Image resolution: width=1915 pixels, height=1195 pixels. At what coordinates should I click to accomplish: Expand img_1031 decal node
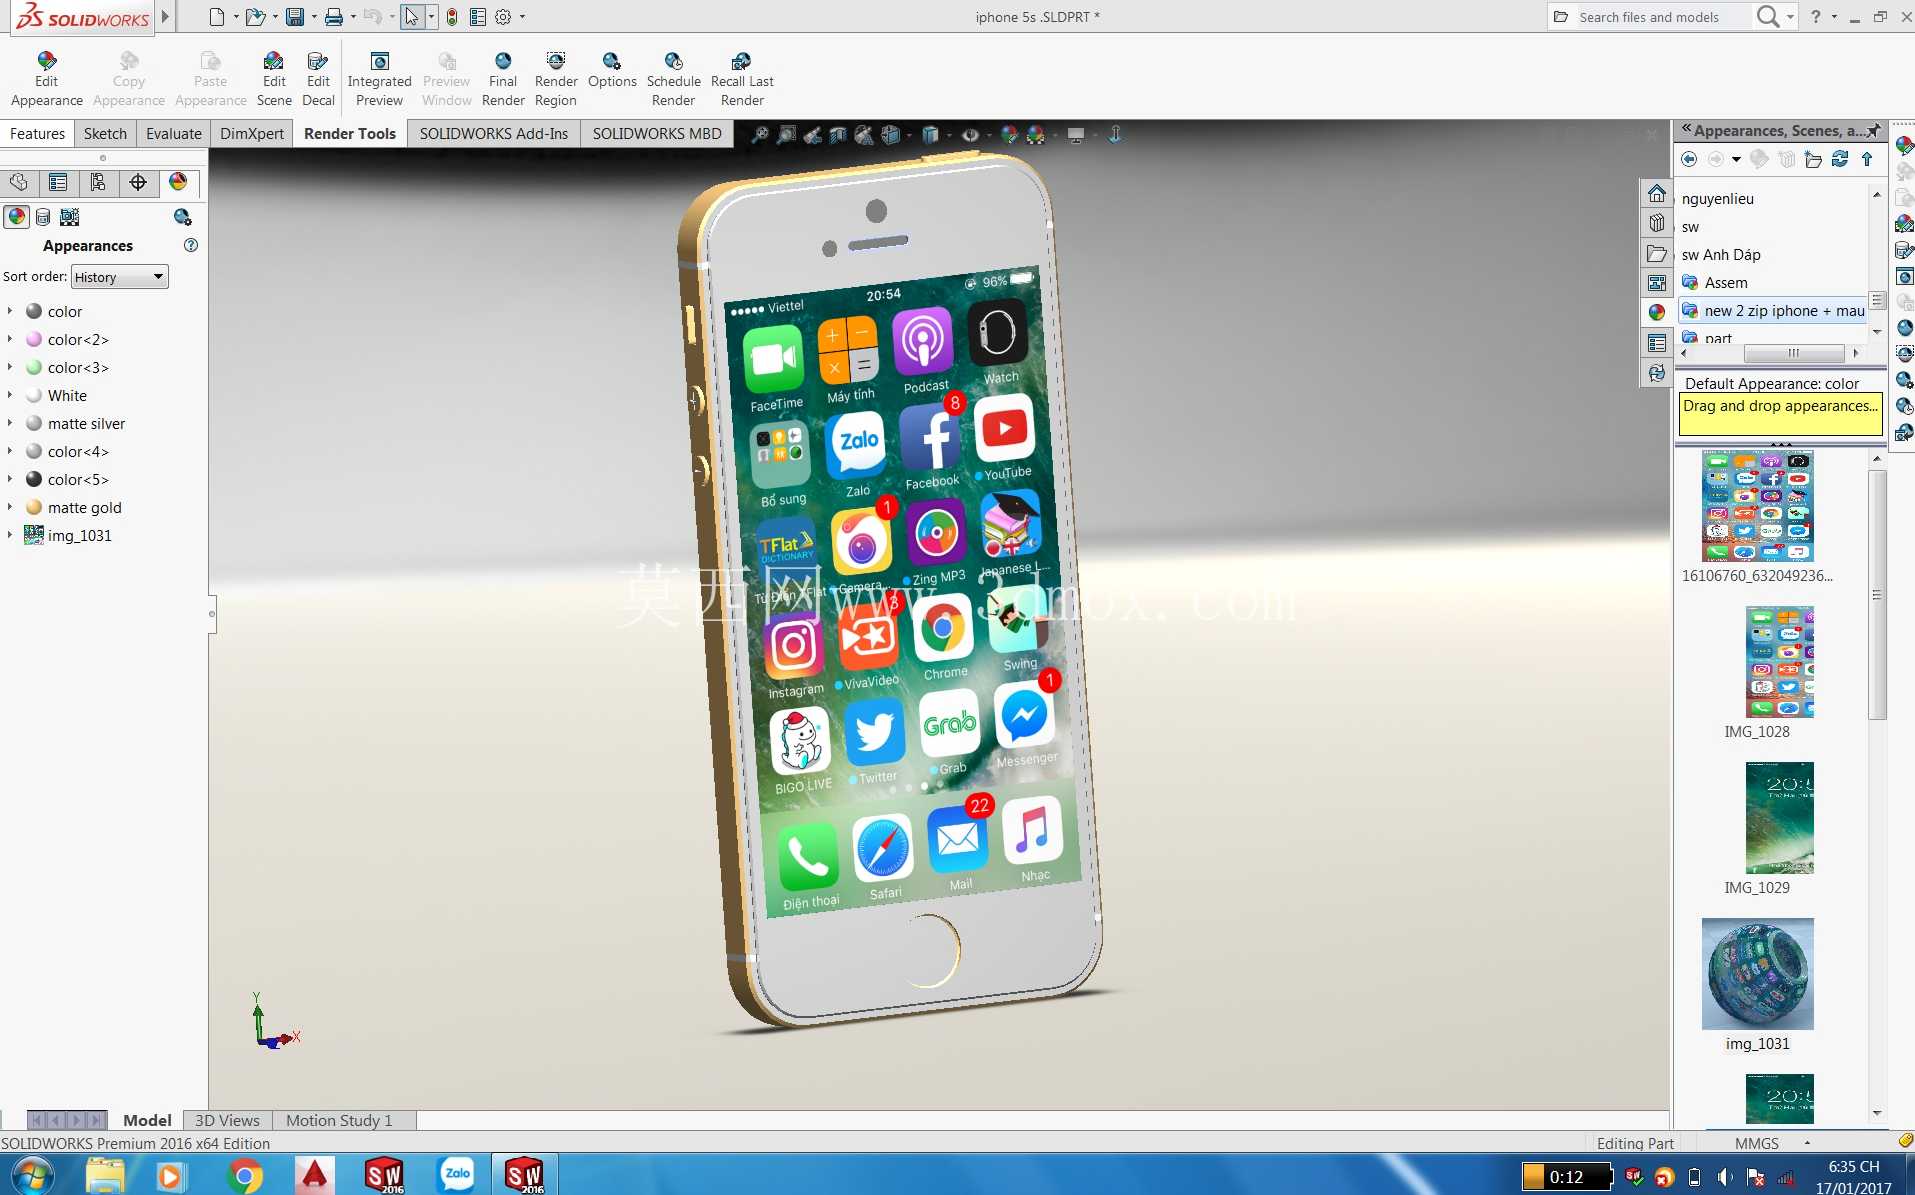pos(10,535)
